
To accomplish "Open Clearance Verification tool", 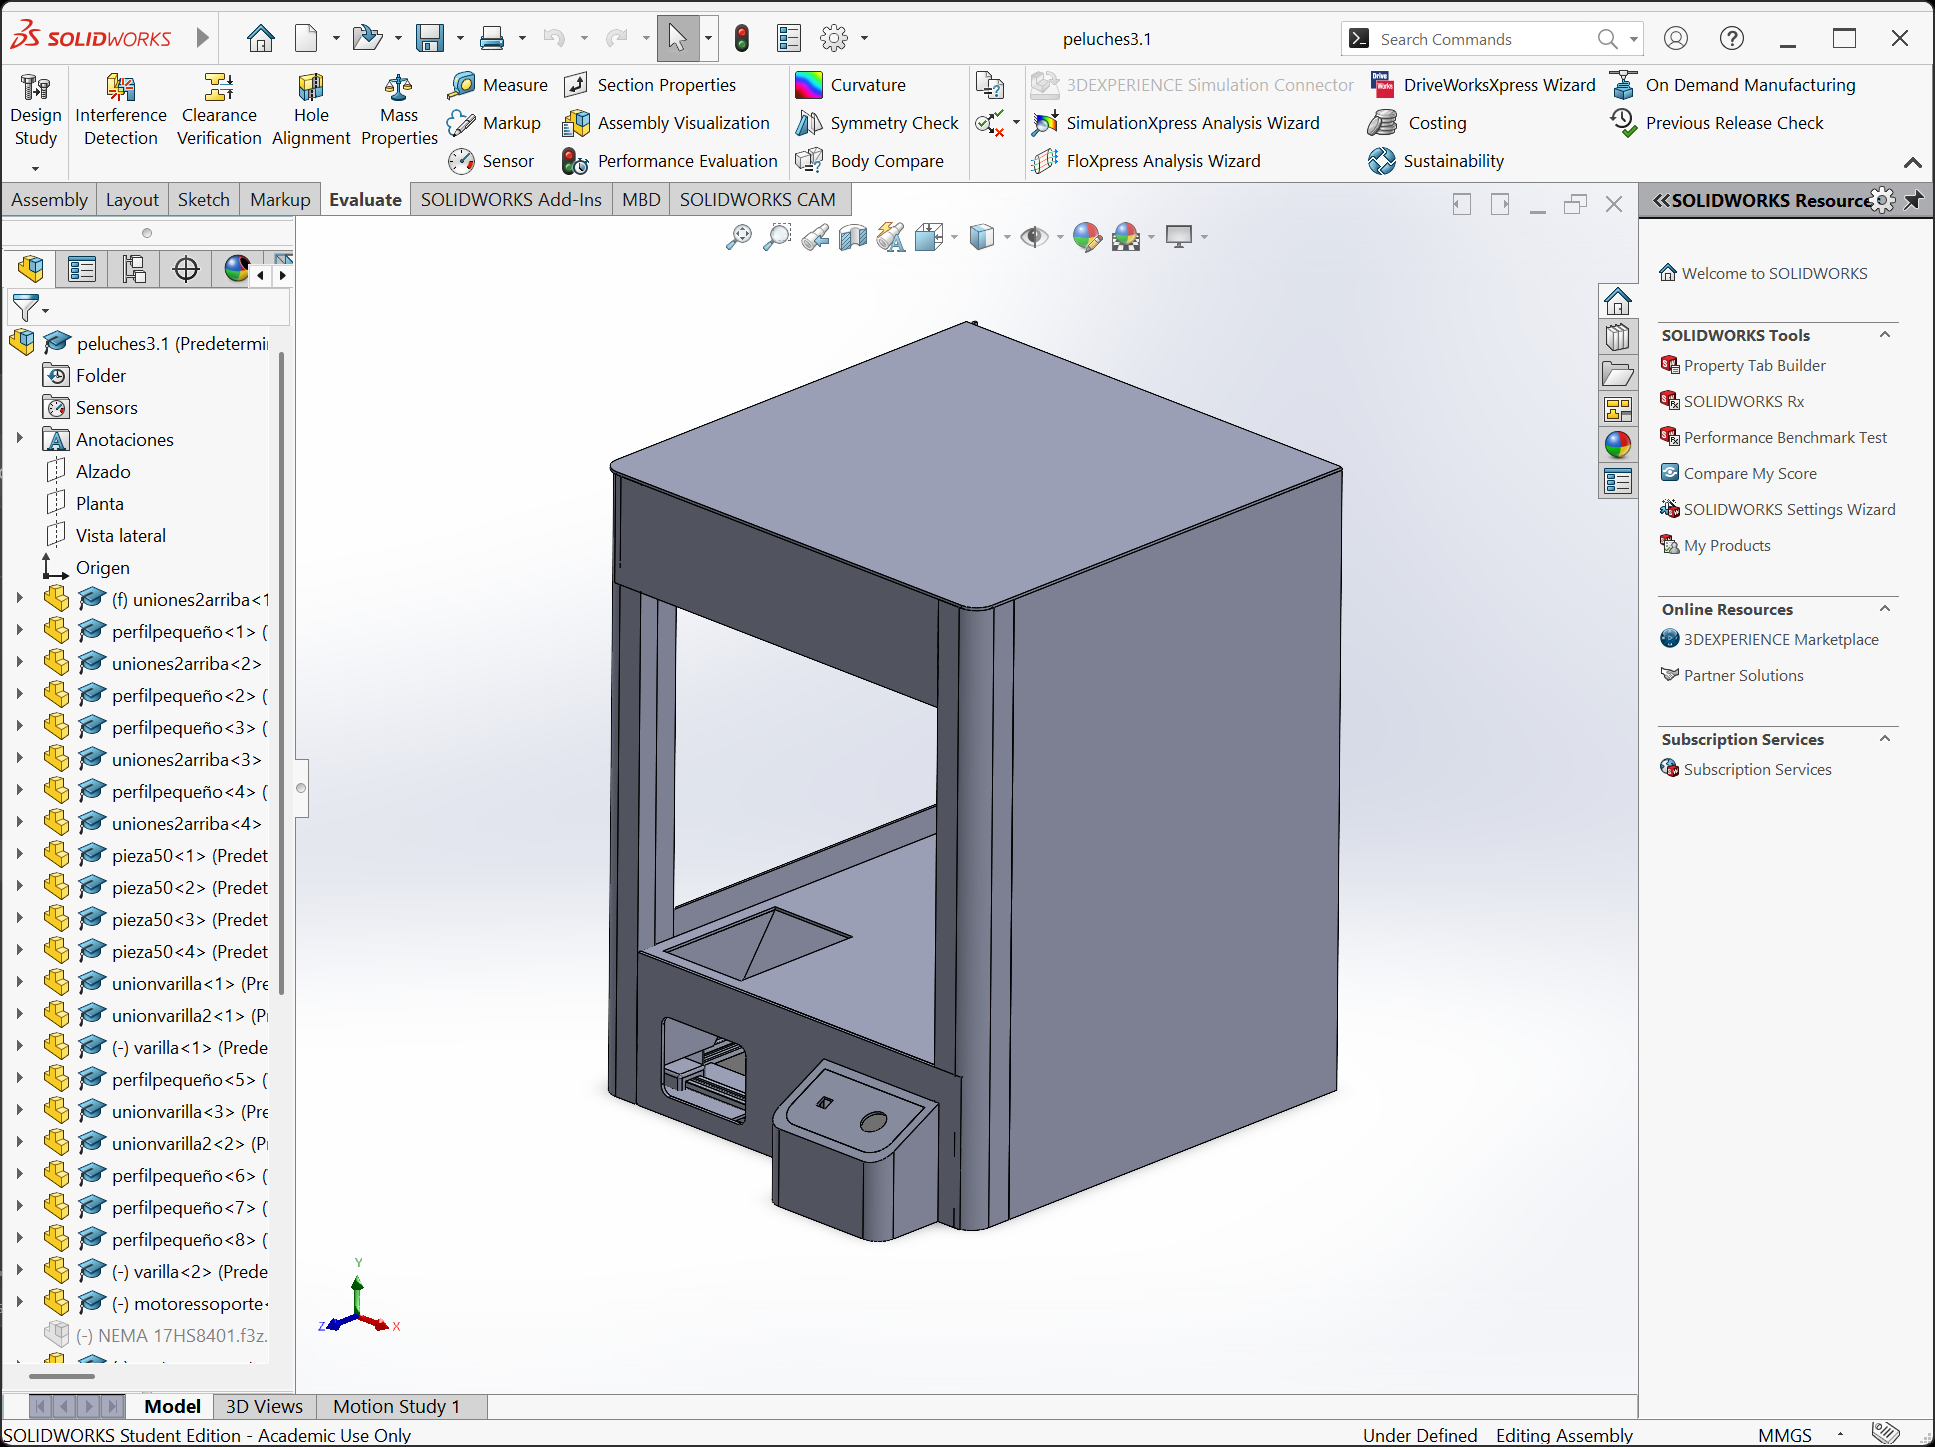I will [219, 111].
